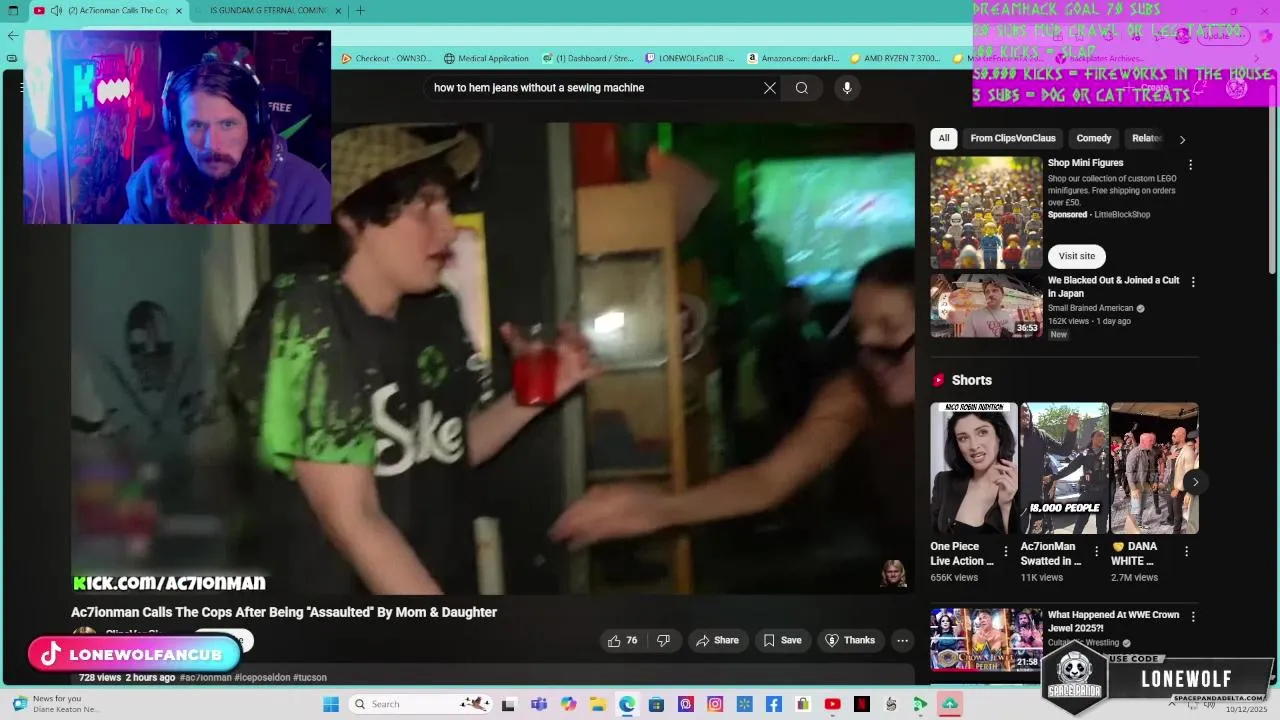
Task: Close the IS GUNDAM:G ETERNAL tab
Action: pos(338,11)
